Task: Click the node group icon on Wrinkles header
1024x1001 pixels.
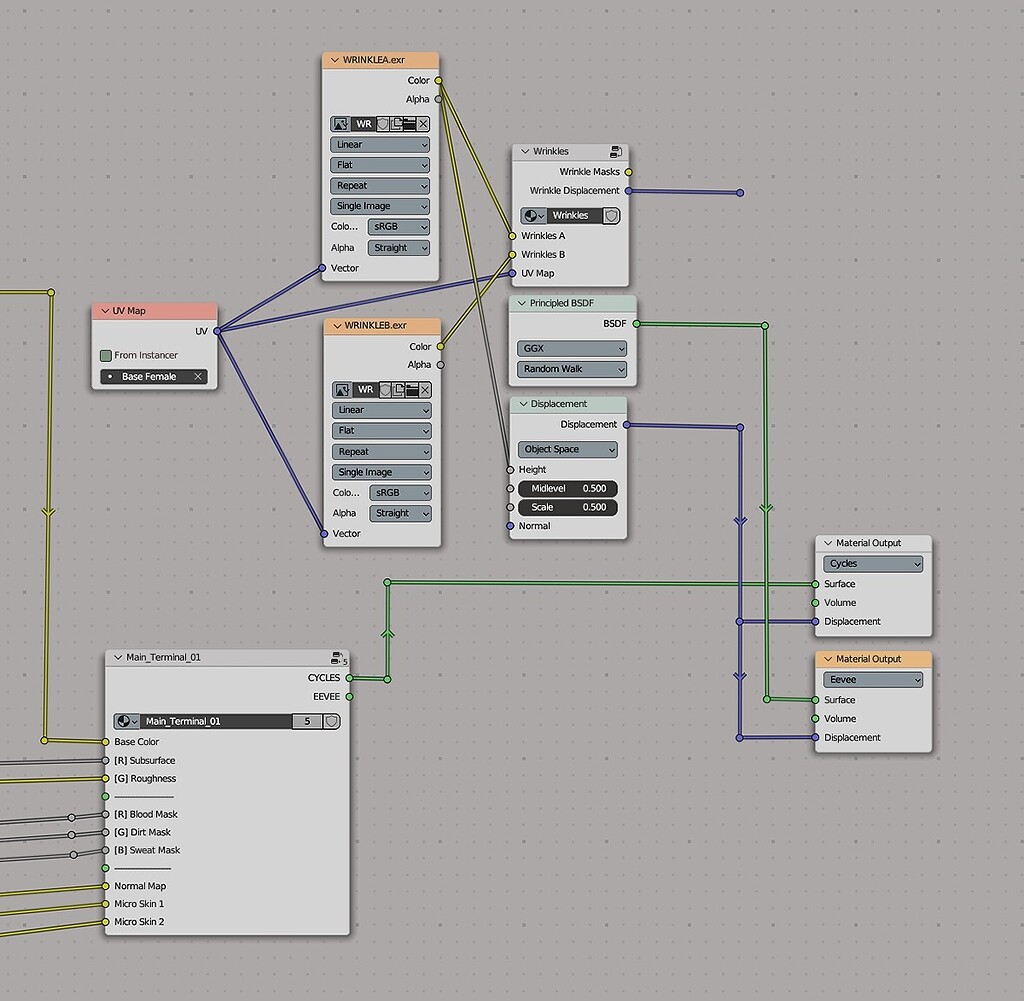Action: 616,151
